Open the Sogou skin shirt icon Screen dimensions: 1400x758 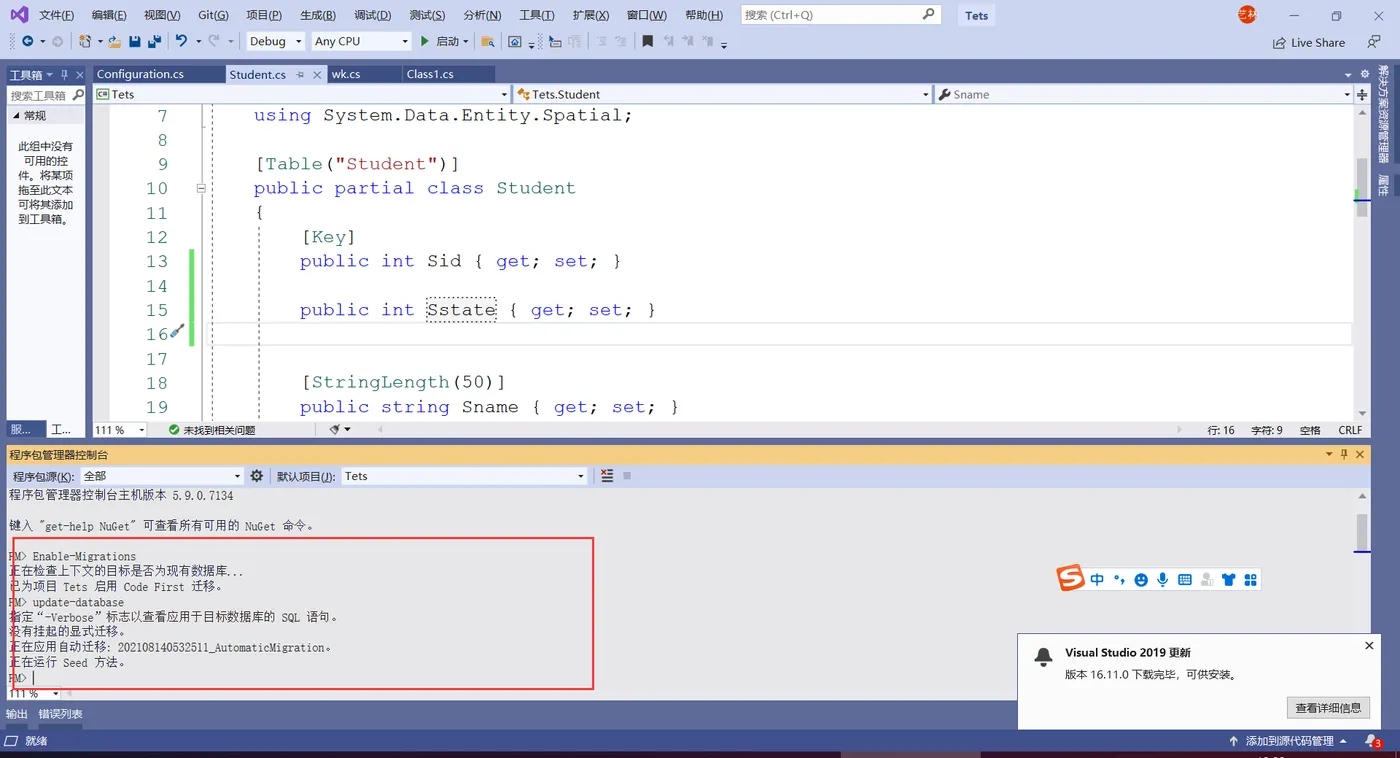point(1229,579)
